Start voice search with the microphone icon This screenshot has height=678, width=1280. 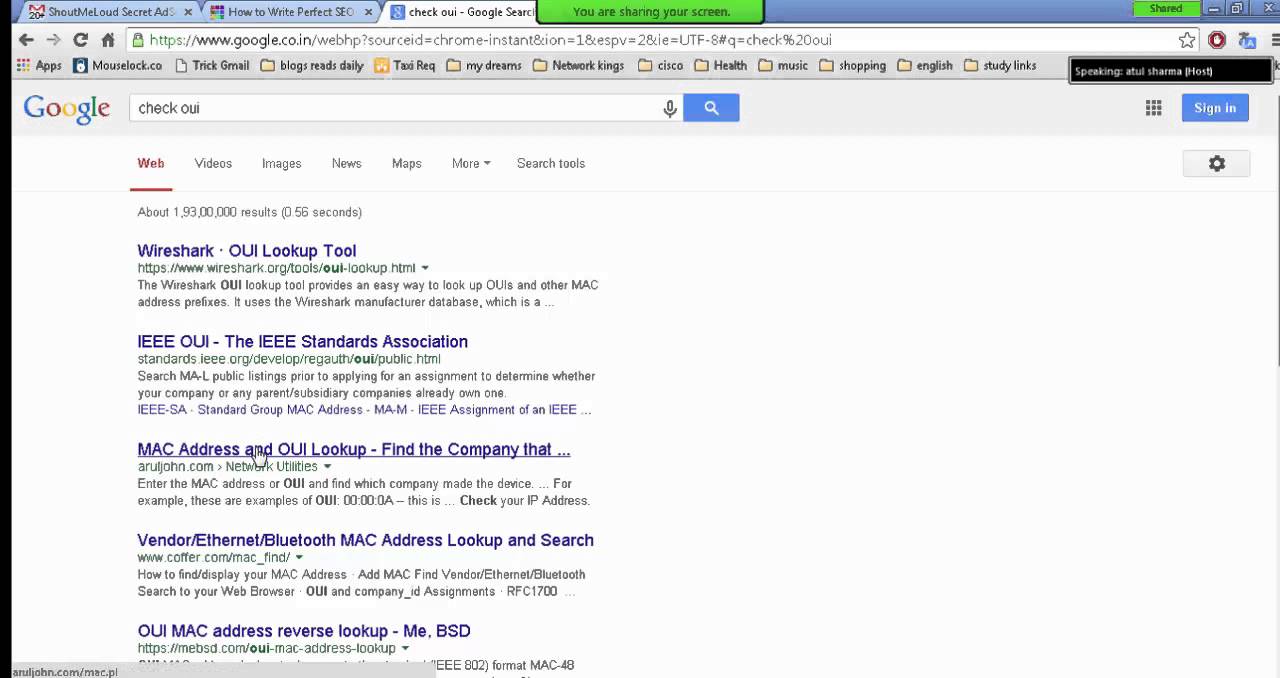[x=670, y=108]
